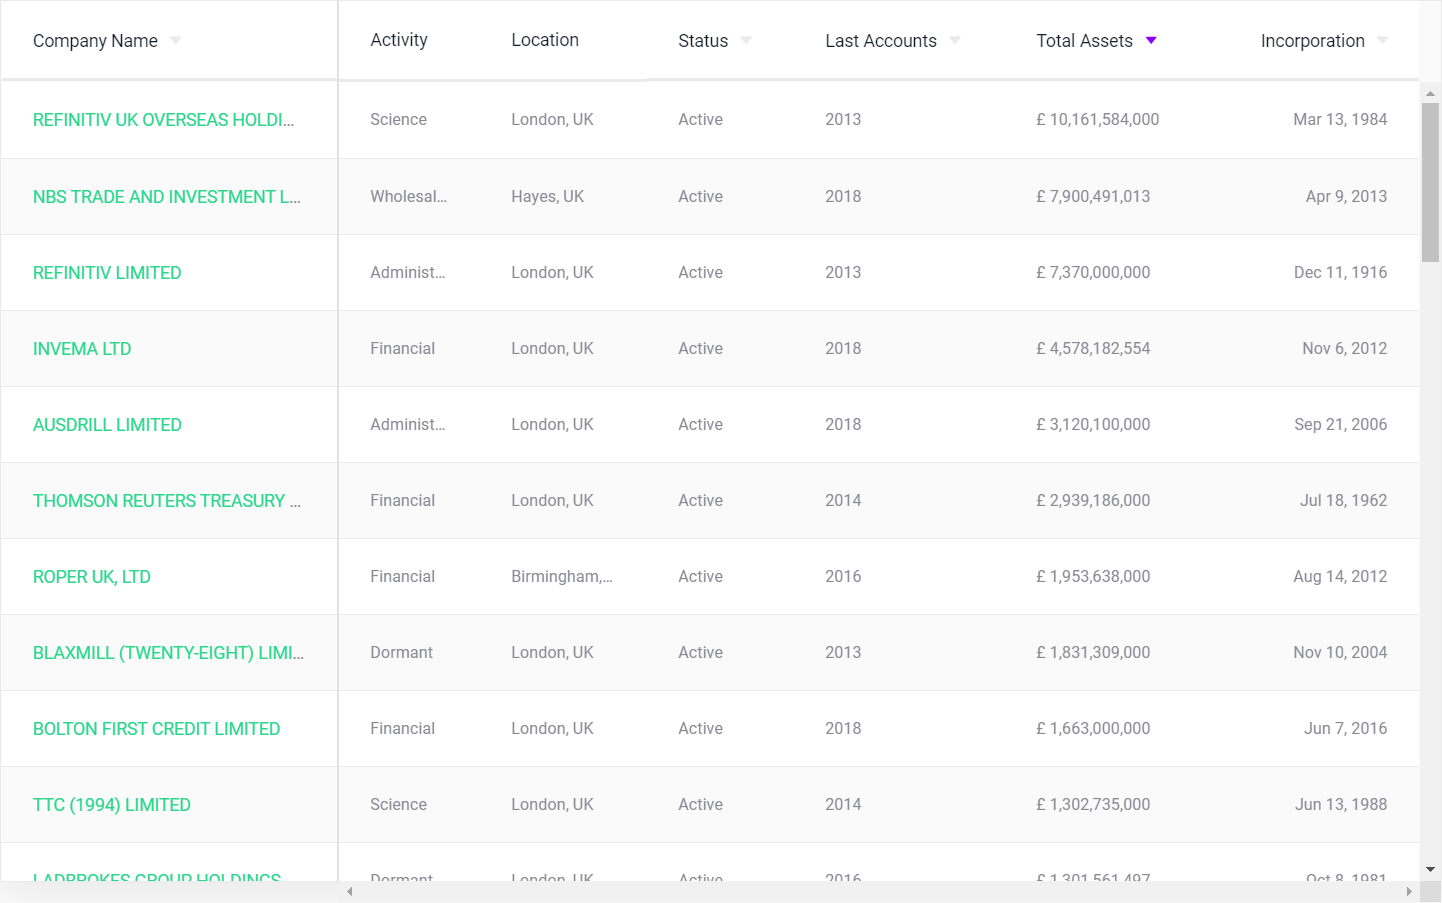Image resolution: width=1442 pixels, height=903 pixels.
Task: Click the horizontal scrollbar right arrow
Action: tap(1409, 892)
